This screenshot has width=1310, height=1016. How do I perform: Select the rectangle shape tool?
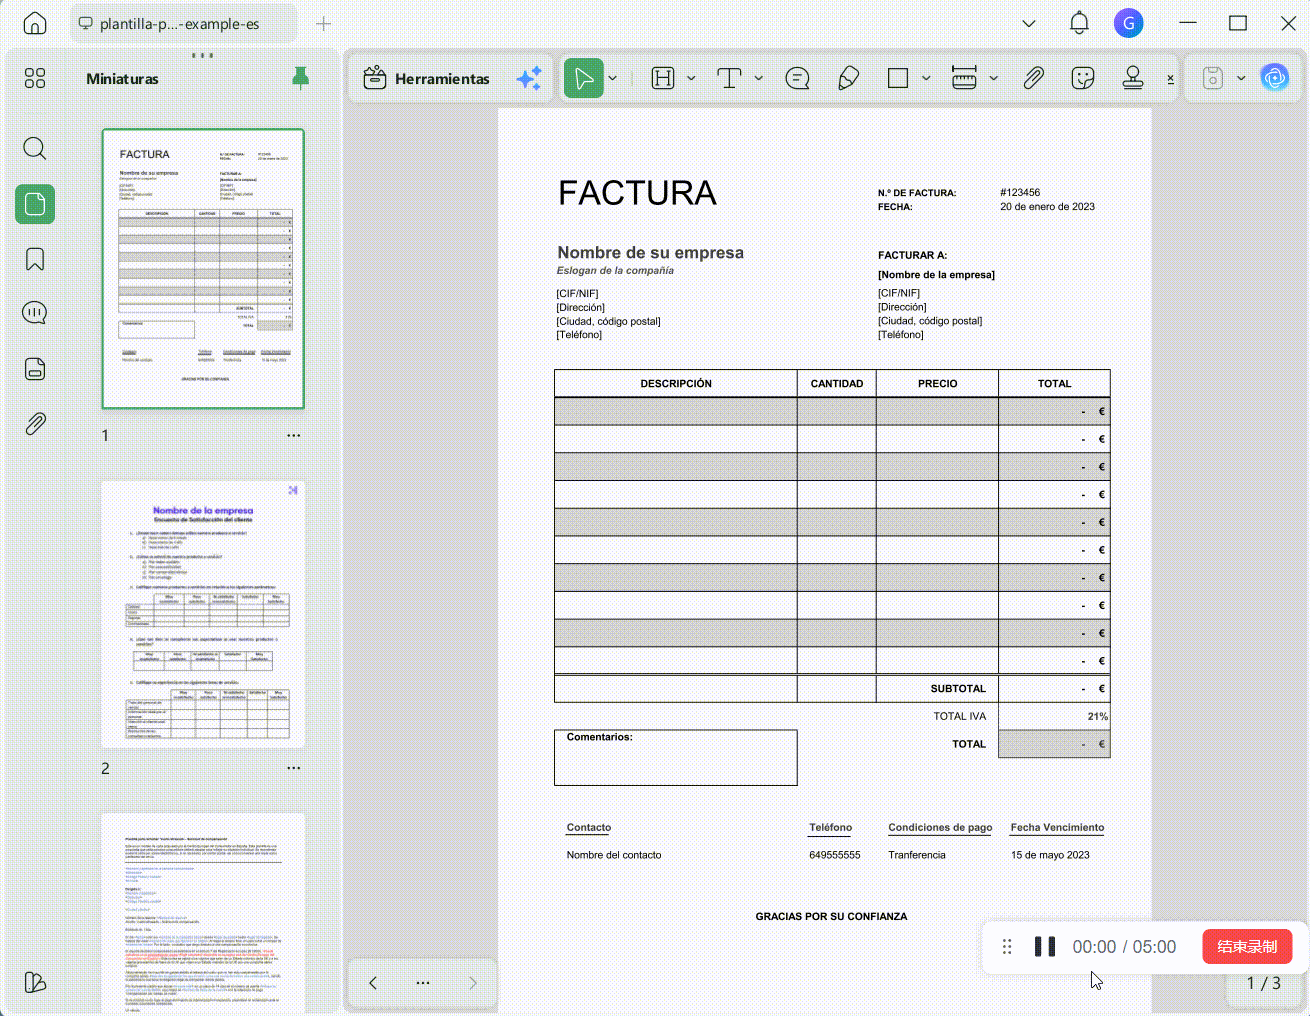click(898, 78)
